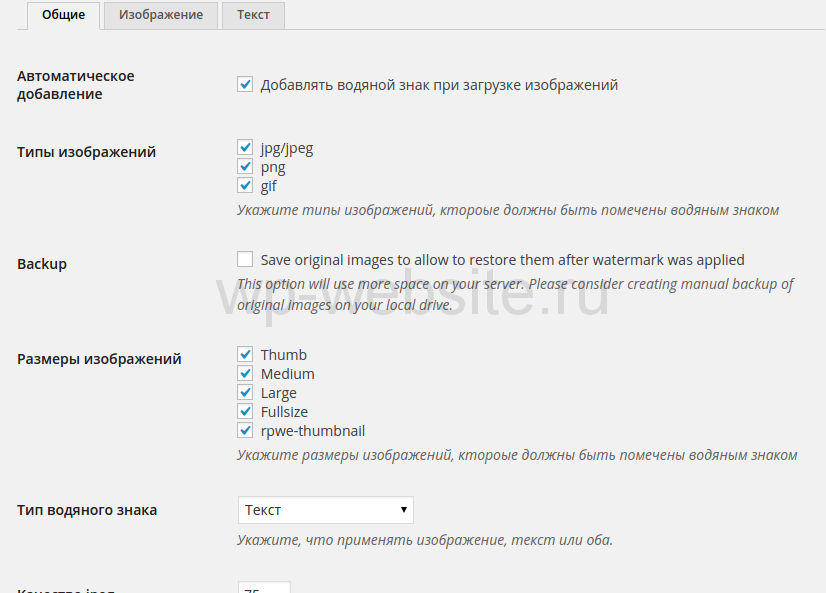Uncheck the Large image size
The image size is (826, 593).
coord(245,393)
